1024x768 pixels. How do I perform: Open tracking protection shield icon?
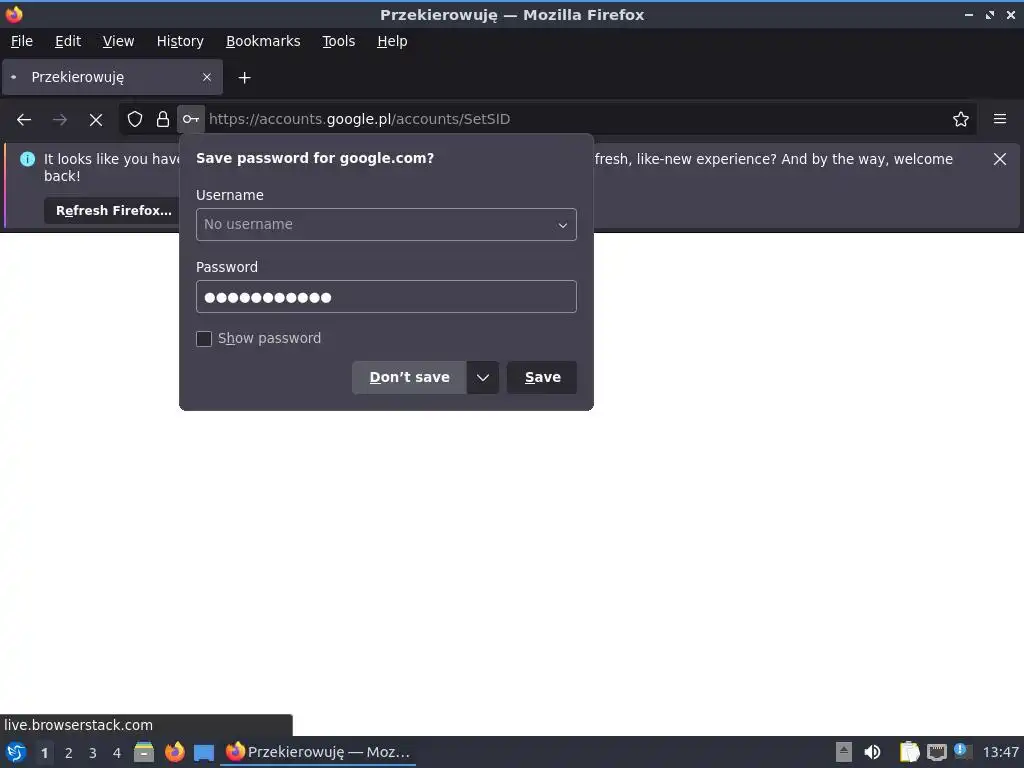point(135,119)
